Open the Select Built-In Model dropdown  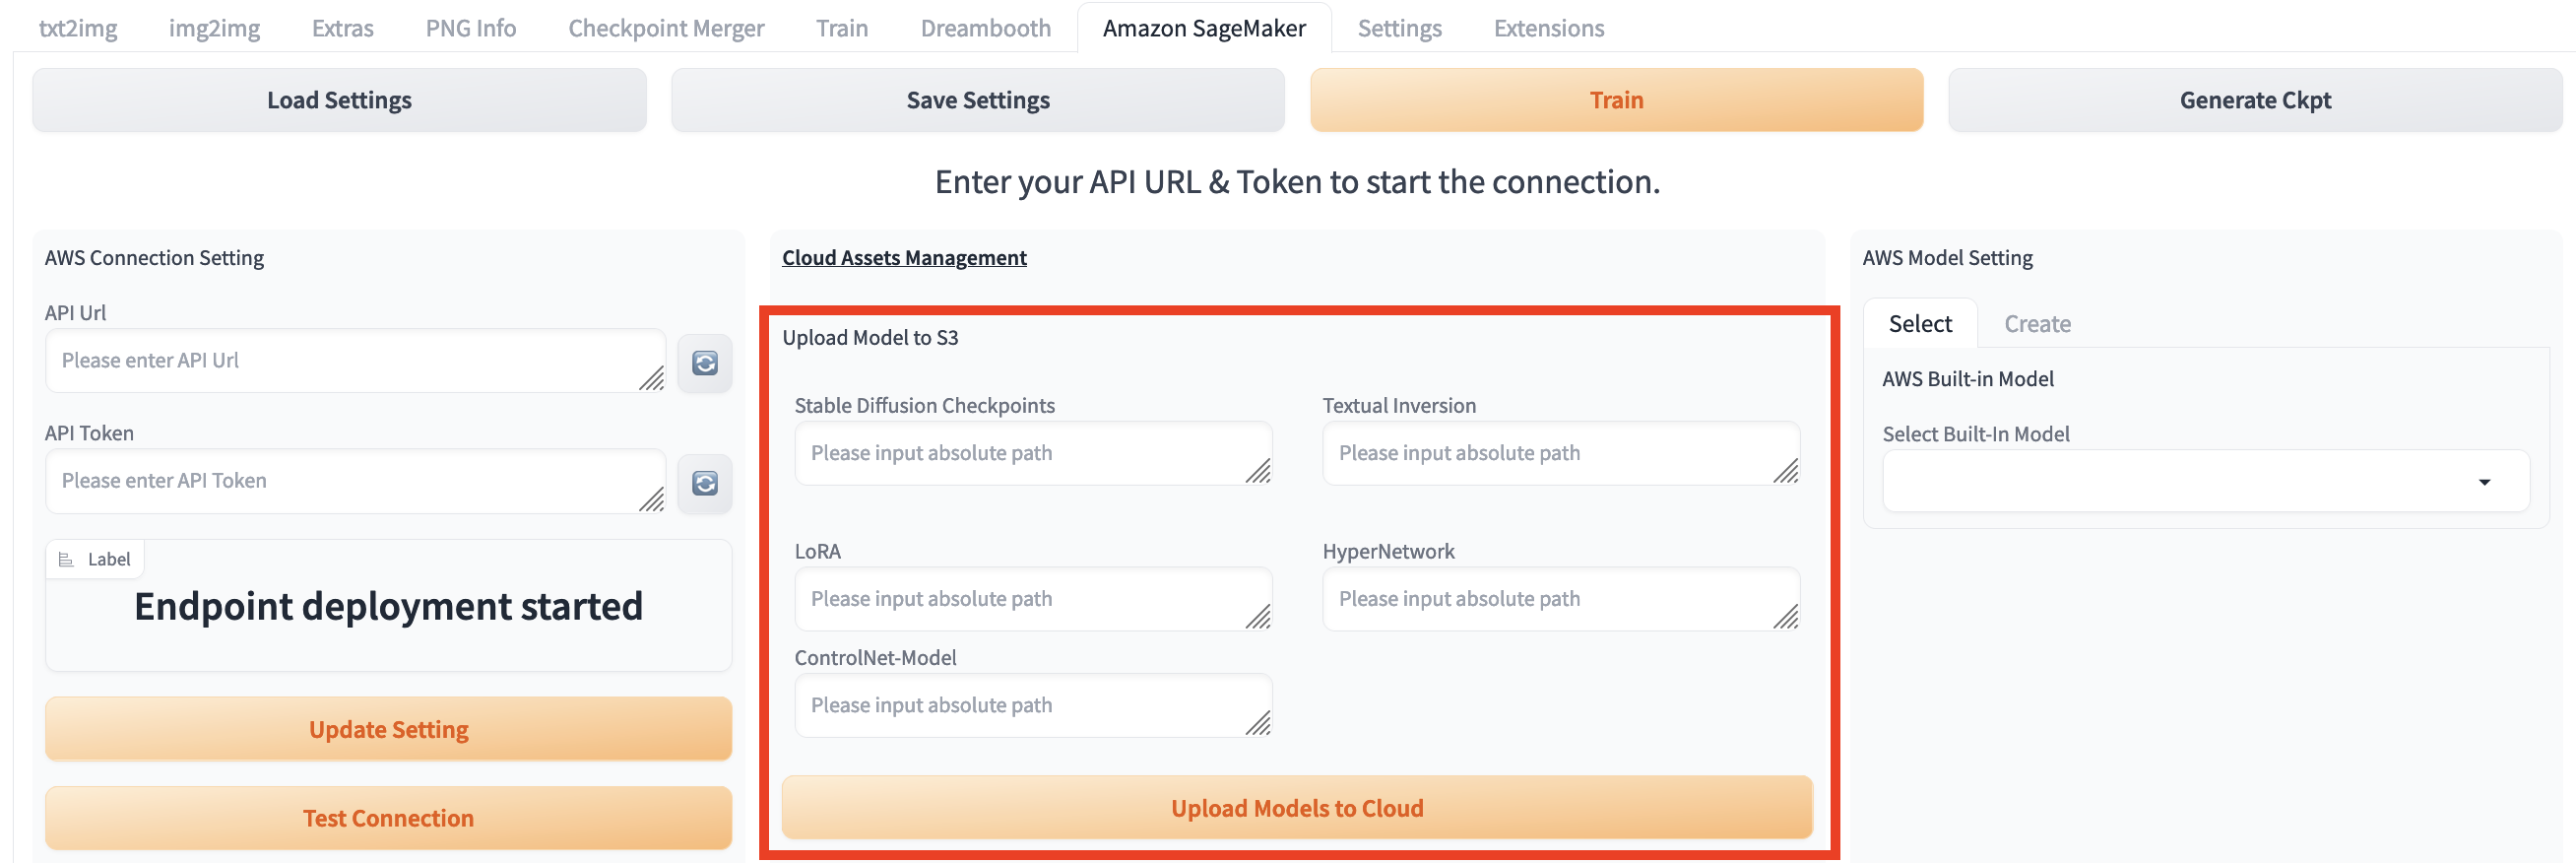[2205, 482]
